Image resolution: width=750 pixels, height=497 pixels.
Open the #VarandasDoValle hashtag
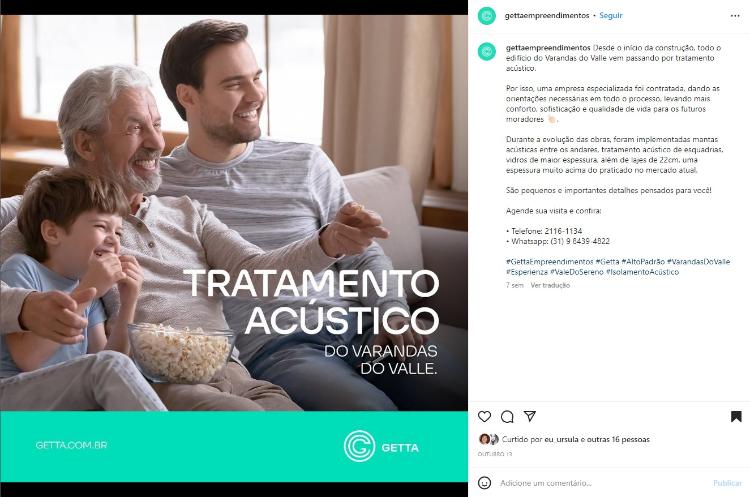tap(698, 262)
